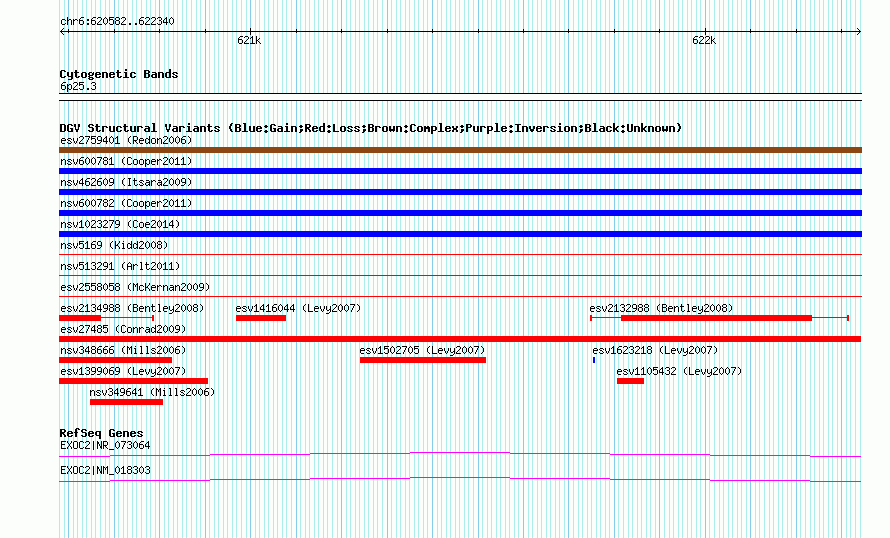This screenshot has width=890, height=538.
Task: Open nsv348666 (Mills2006) label
Action: 123,350
